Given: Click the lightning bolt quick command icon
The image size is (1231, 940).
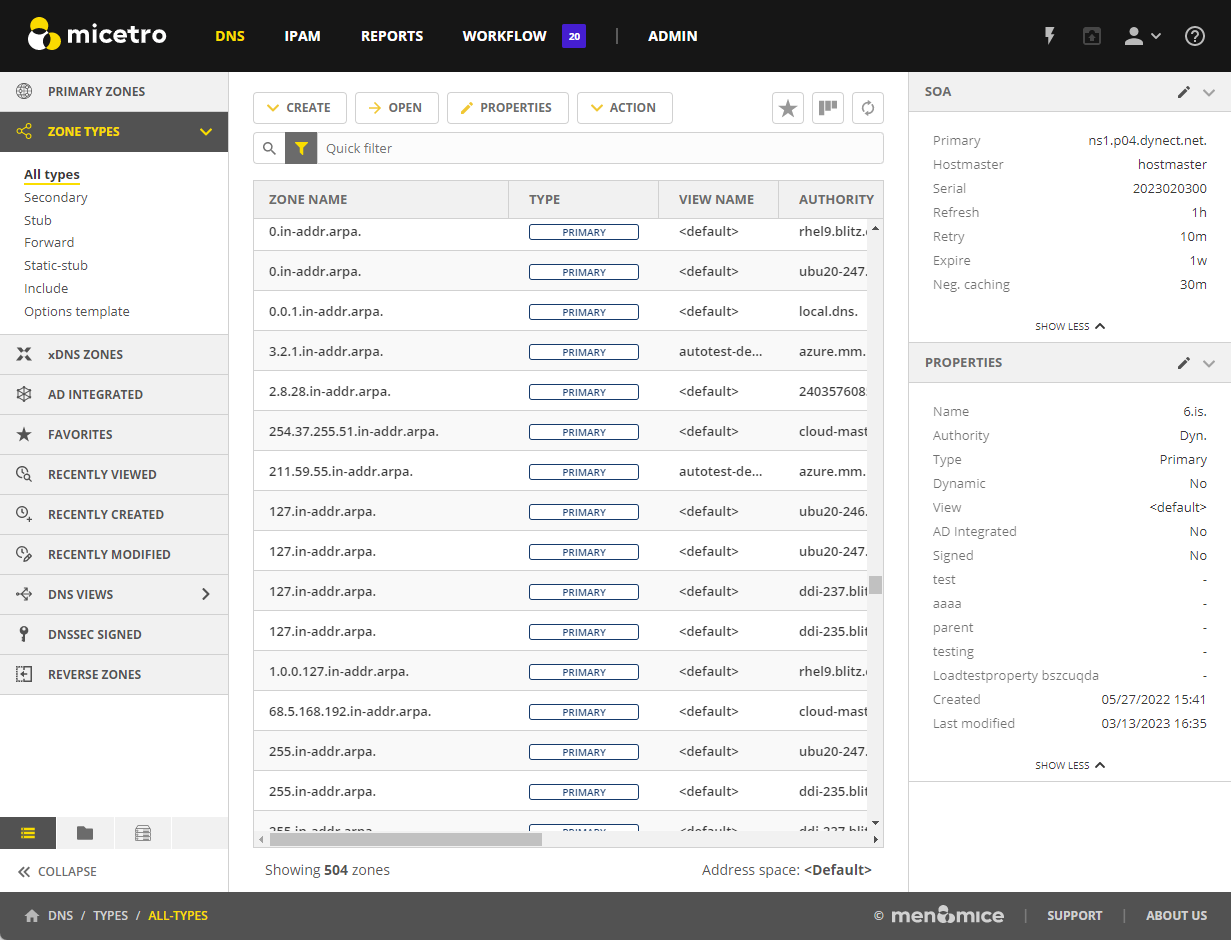Looking at the screenshot, I should [x=1050, y=36].
